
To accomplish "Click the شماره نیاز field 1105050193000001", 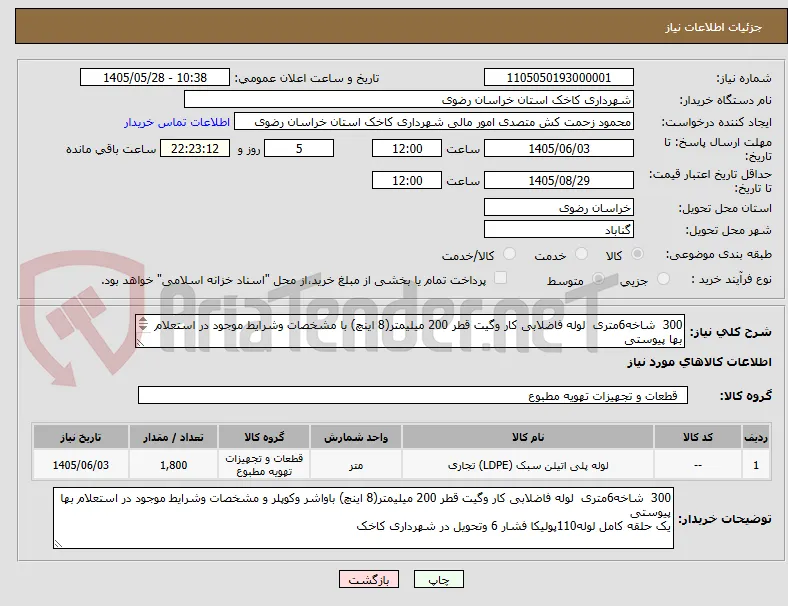I will 559,78.
